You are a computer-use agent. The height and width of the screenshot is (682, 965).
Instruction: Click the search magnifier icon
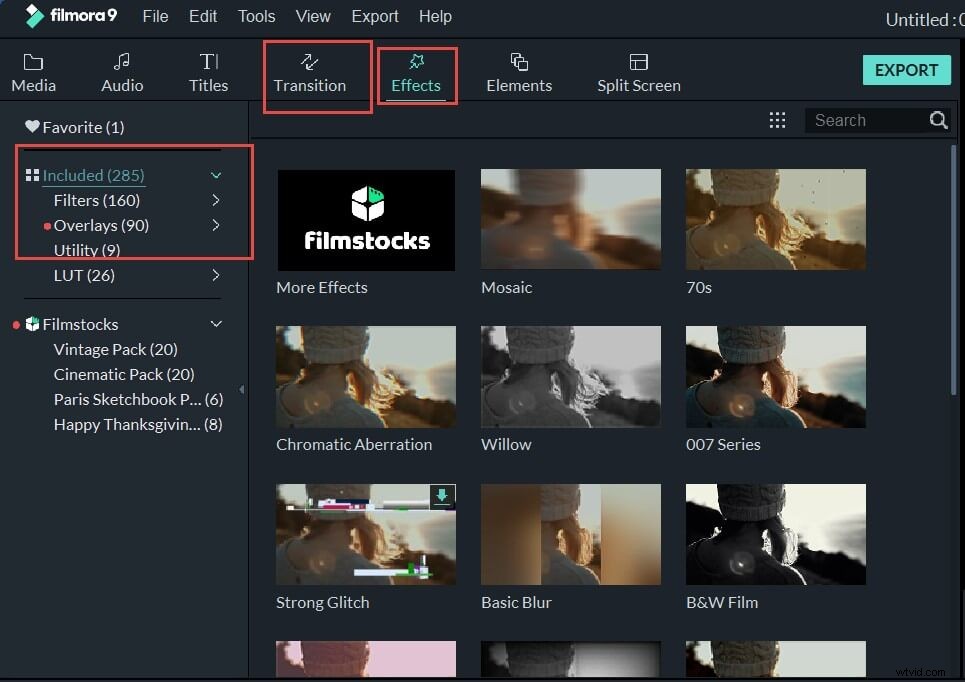click(937, 120)
